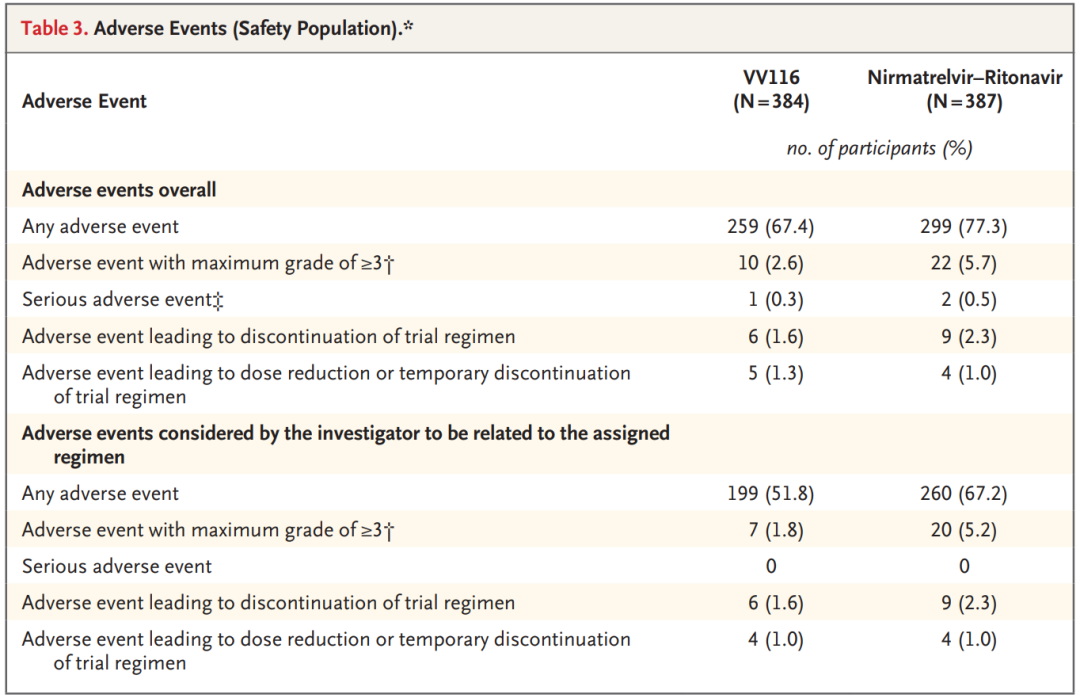Image resolution: width=1080 pixels, height=698 pixels.
Task: Click the investigator-related adverse events section heading
Action: [345, 434]
